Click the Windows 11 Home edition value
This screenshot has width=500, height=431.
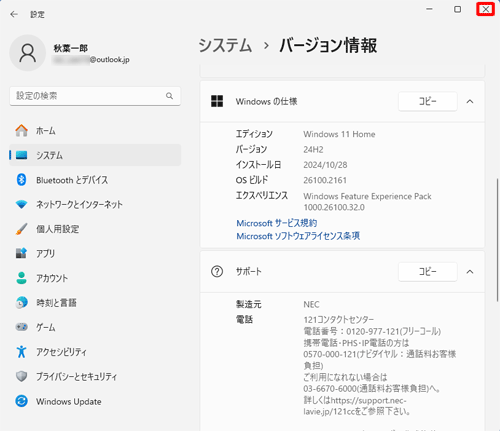pyautogui.click(x=339, y=134)
